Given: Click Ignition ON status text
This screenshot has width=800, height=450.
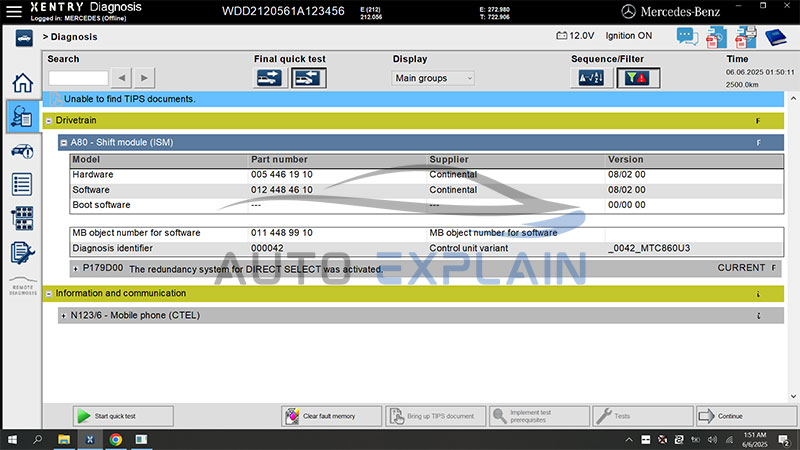Looking at the screenshot, I should [x=629, y=36].
